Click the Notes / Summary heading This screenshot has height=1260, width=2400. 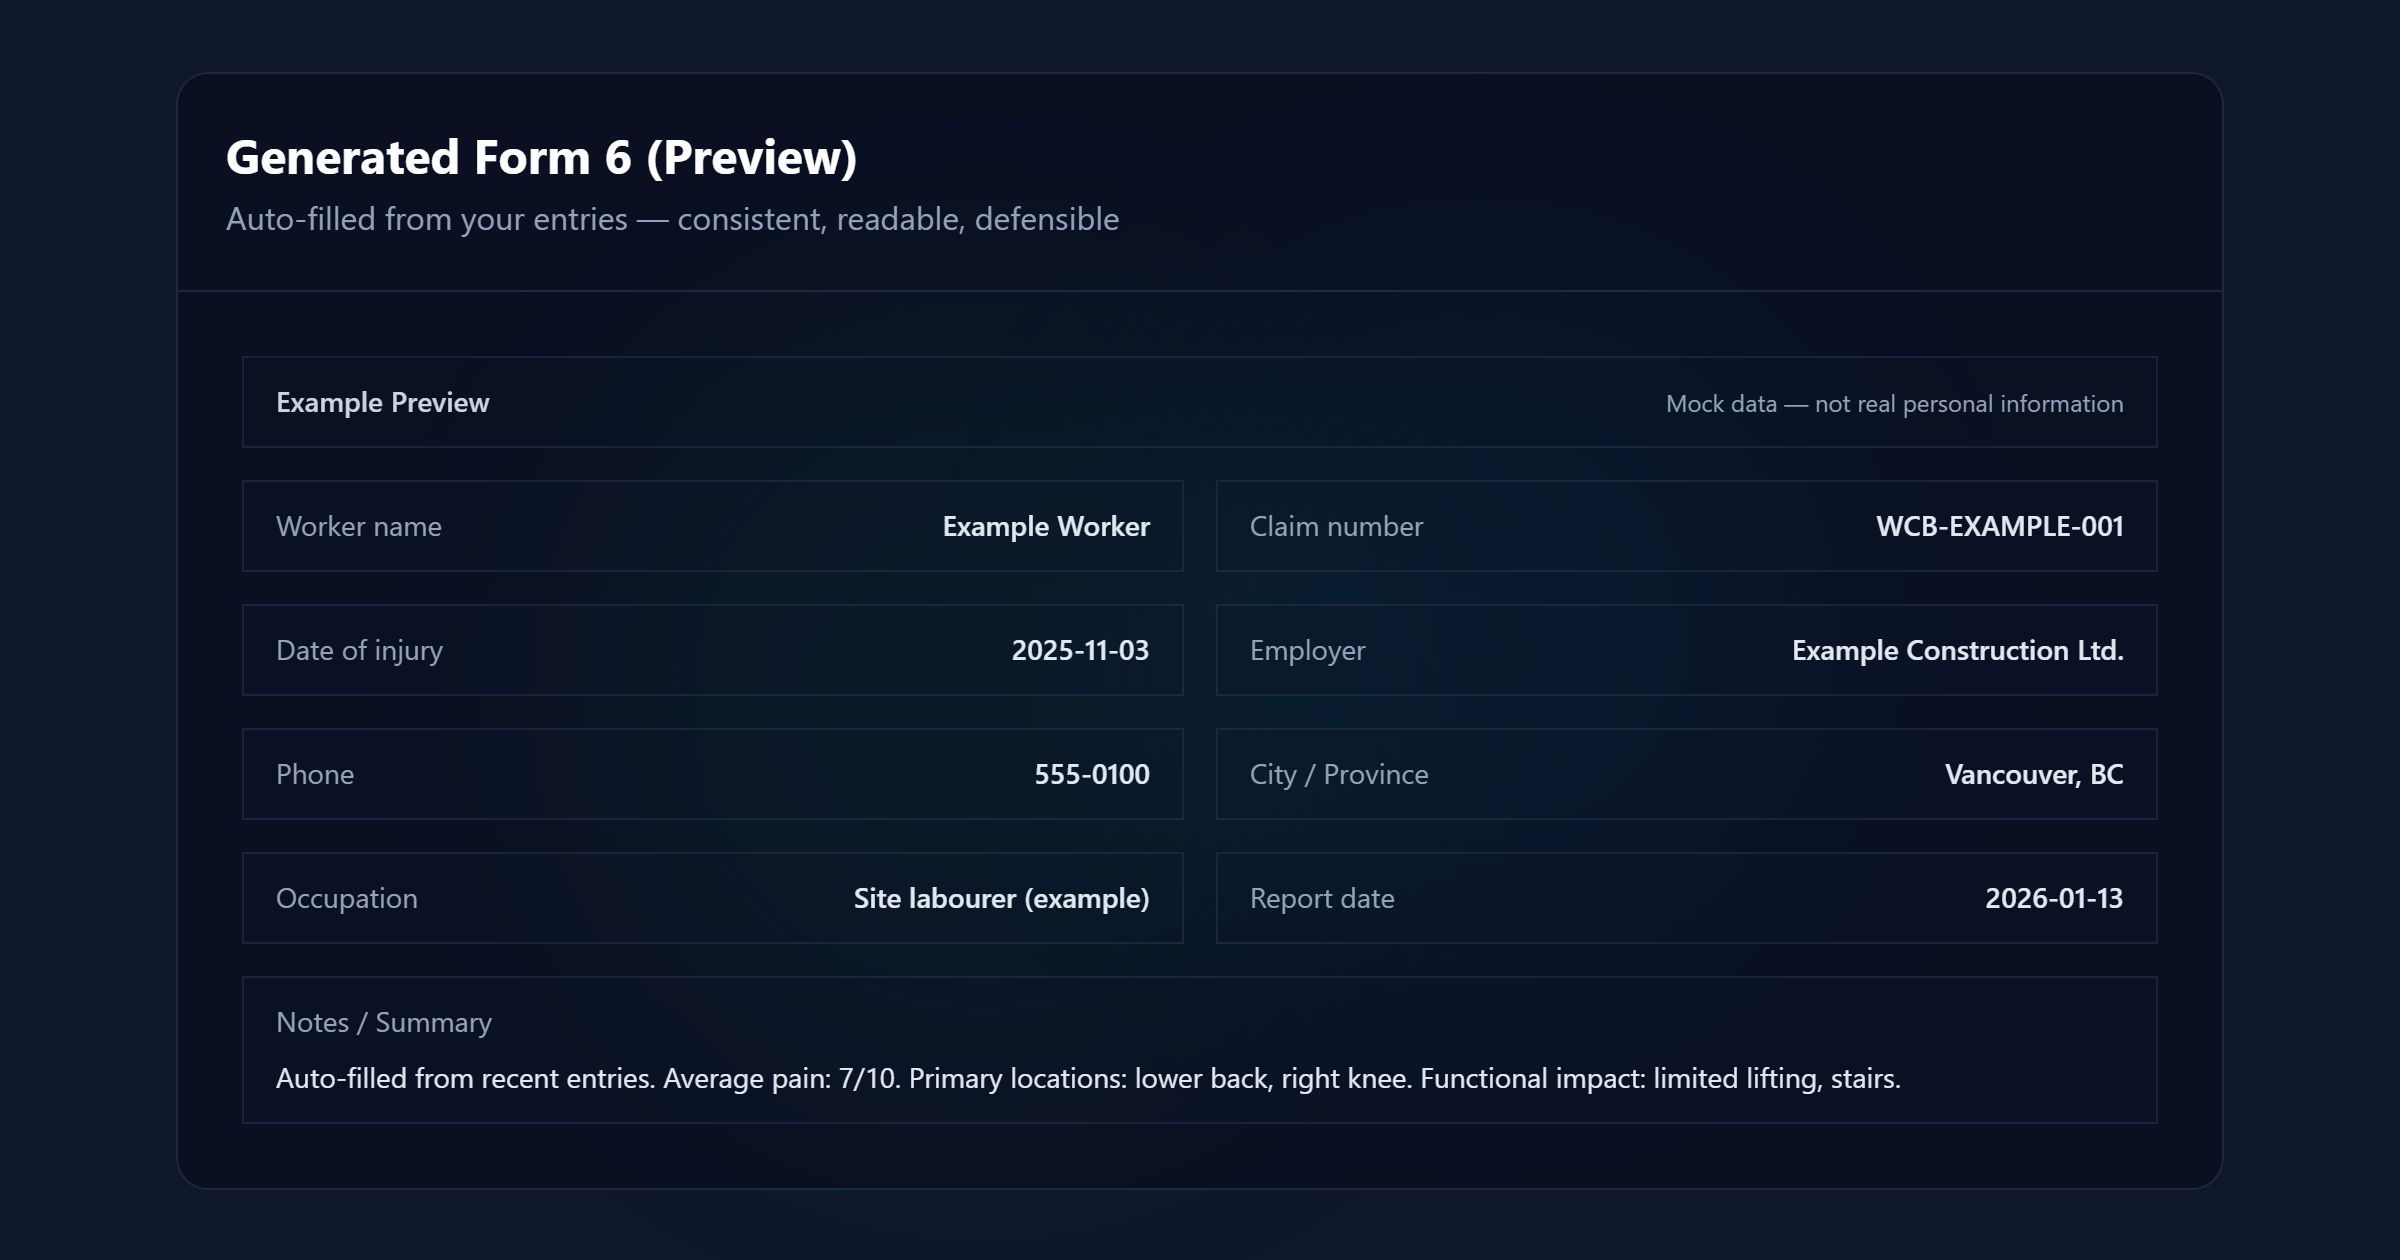click(x=384, y=1022)
